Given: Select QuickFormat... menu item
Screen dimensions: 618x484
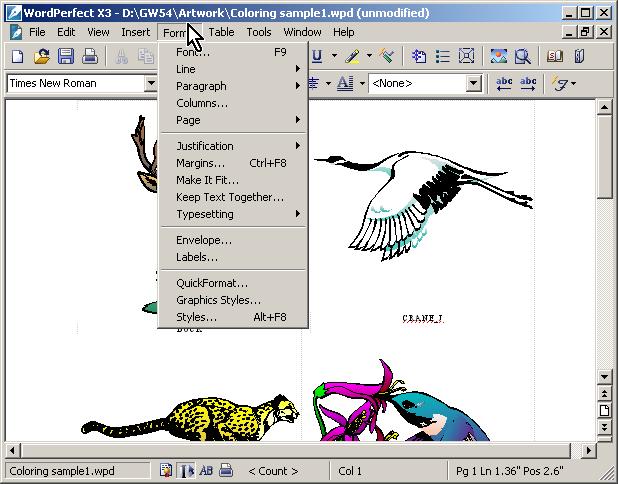Looking at the screenshot, I should (233, 283).
